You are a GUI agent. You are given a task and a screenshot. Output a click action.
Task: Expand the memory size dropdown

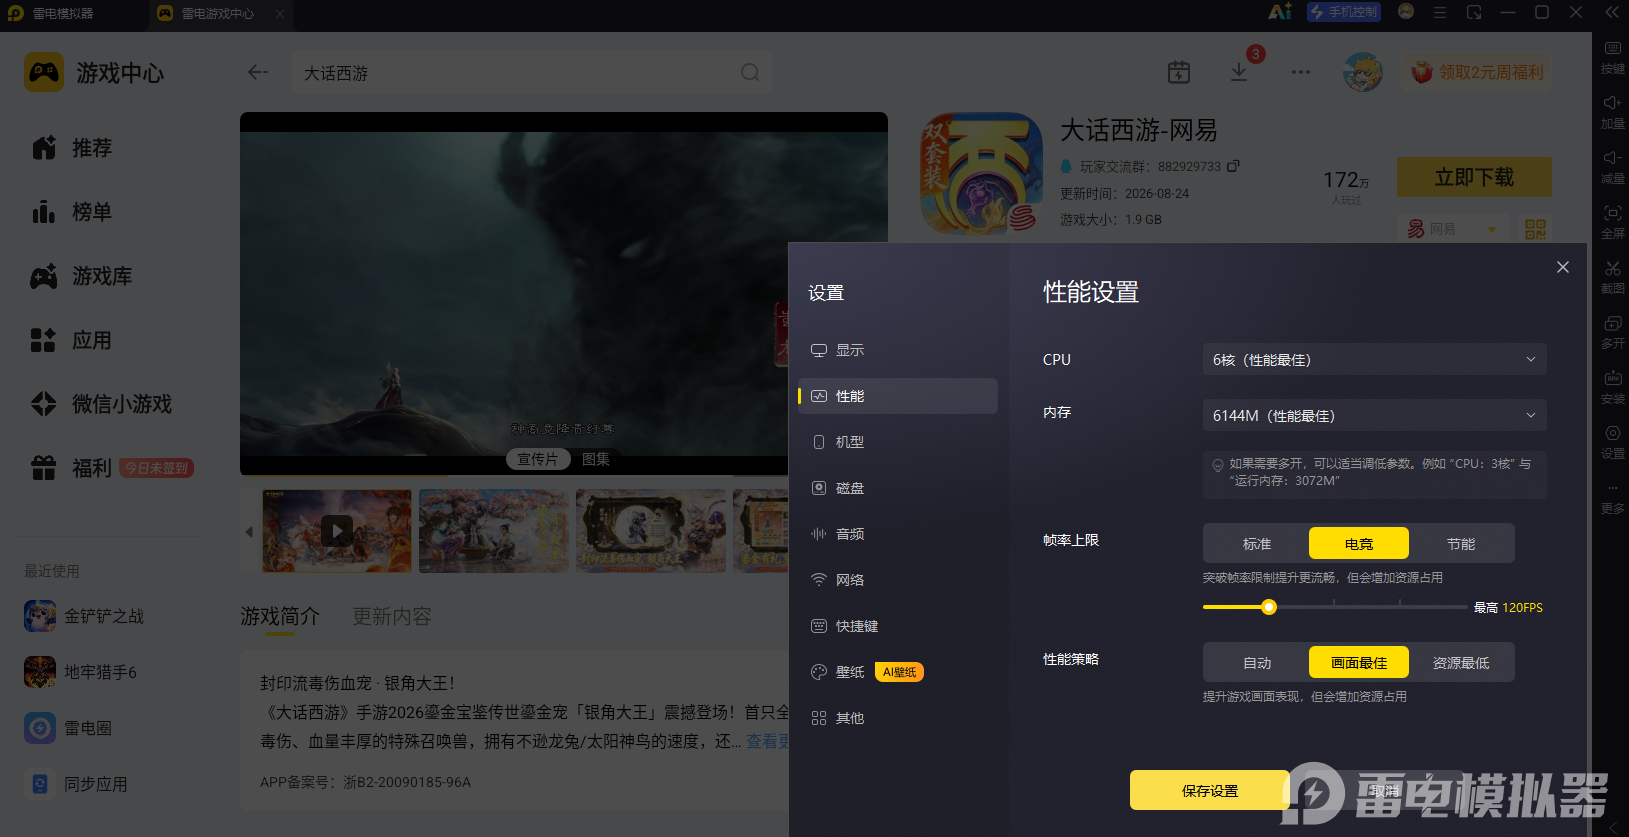pos(1374,415)
